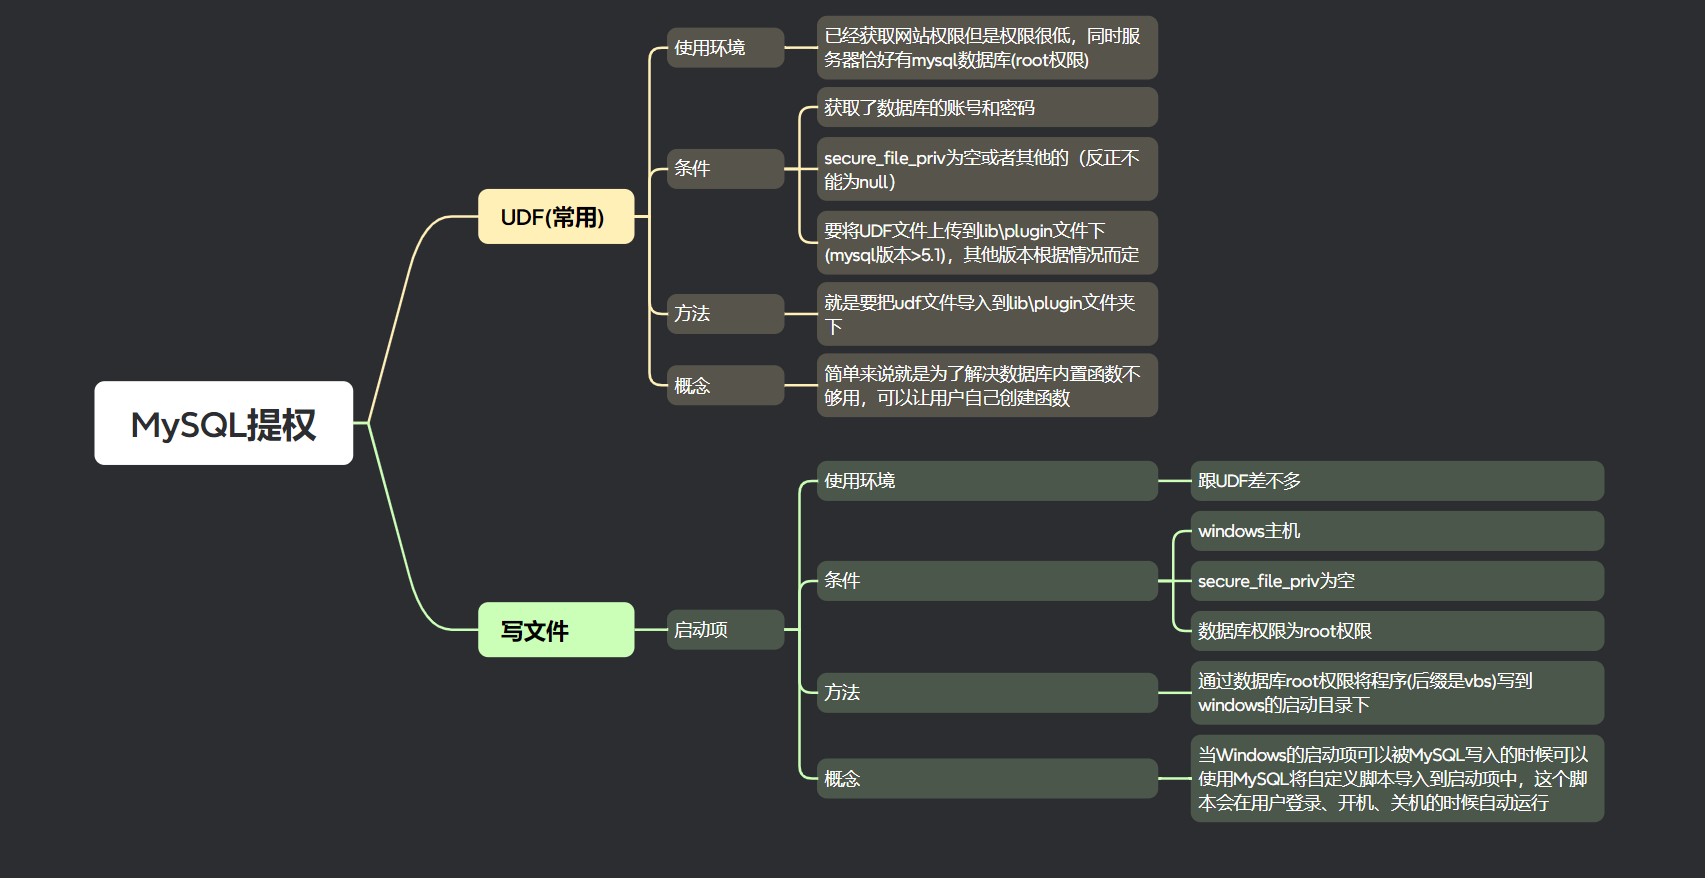The width and height of the screenshot is (1705, 878).
Task: Click the yellow UDF(常用) branch node
Action: pos(556,217)
